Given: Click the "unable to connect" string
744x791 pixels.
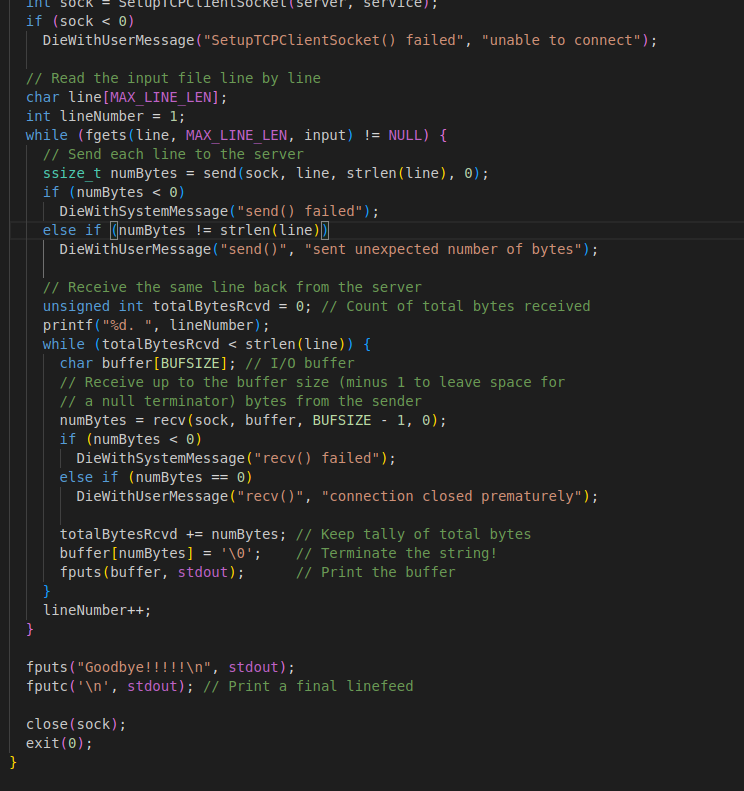Looking at the screenshot, I should pyautogui.click(x=561, y=40).
